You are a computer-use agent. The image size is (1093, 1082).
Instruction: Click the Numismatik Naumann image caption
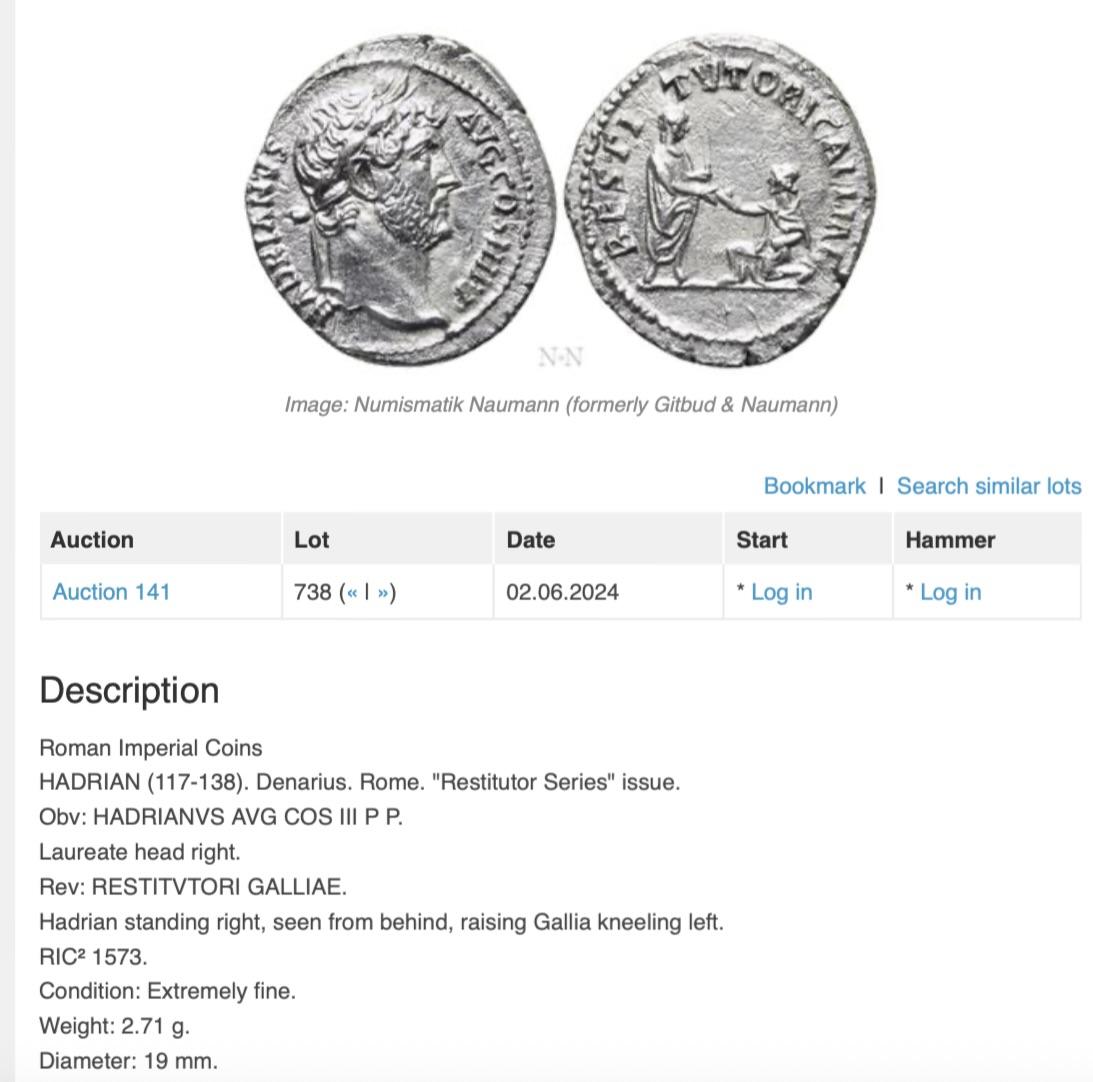click(x=560, y=405)
